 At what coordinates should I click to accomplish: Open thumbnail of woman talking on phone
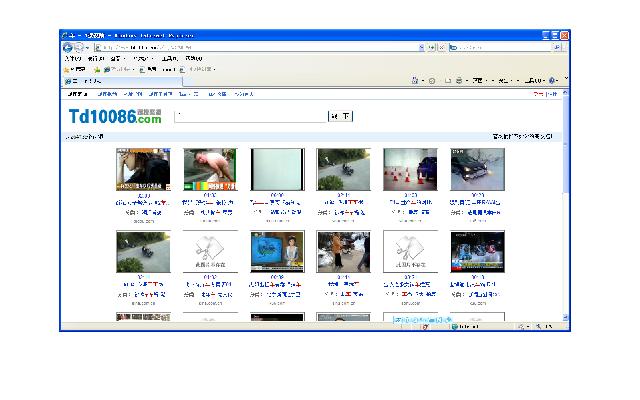point(143,169)
